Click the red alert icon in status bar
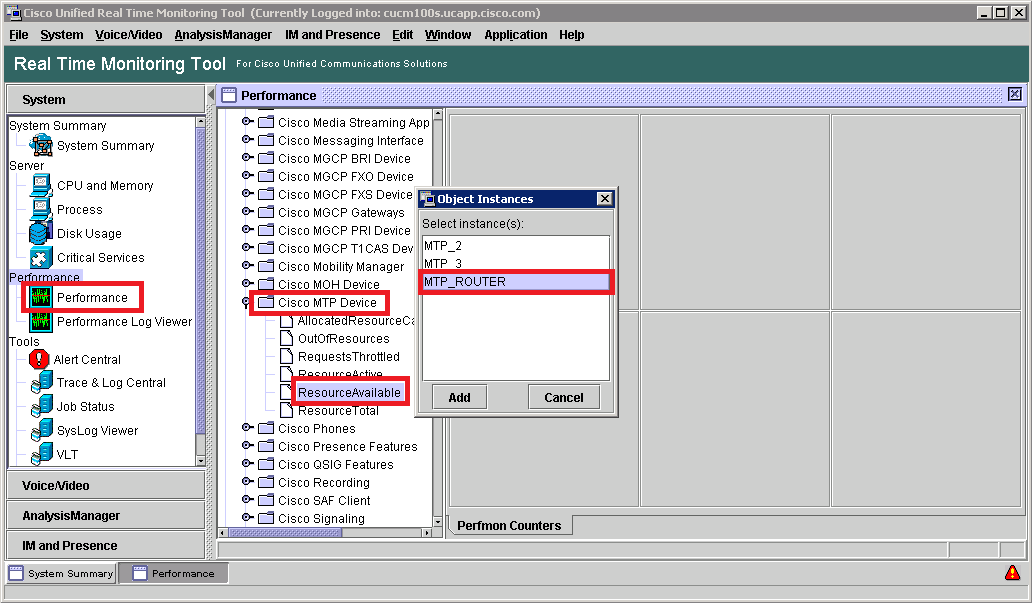 pyautogui.click(x=1012, y=573)
